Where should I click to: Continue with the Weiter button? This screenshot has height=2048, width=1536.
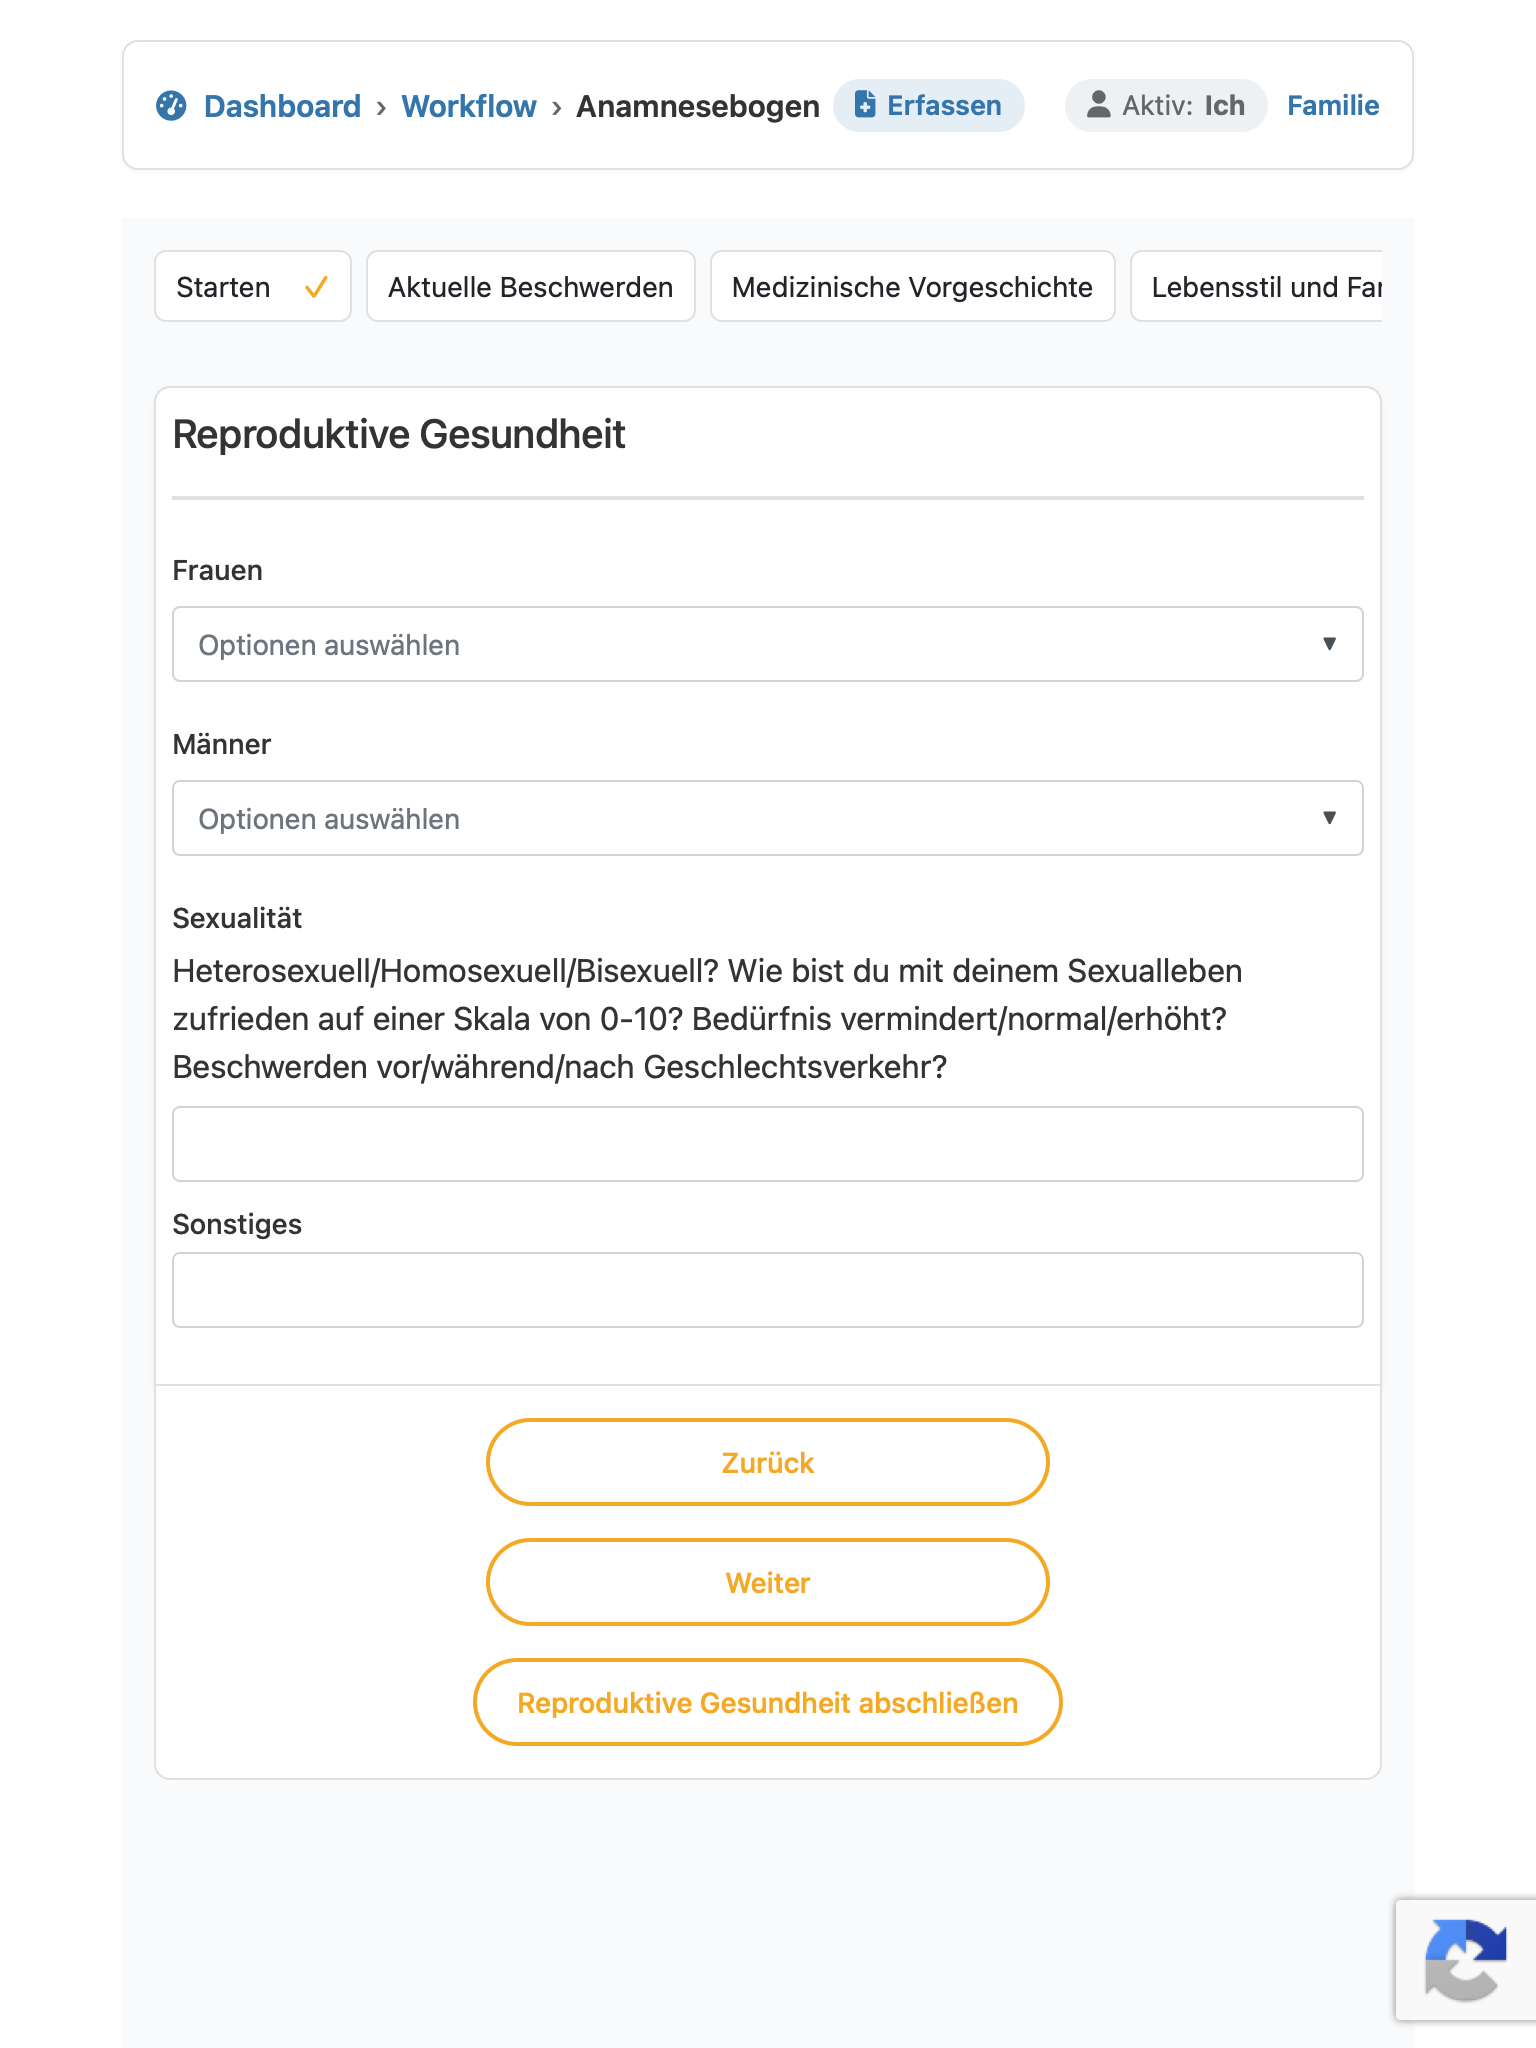click(768, 1582)
